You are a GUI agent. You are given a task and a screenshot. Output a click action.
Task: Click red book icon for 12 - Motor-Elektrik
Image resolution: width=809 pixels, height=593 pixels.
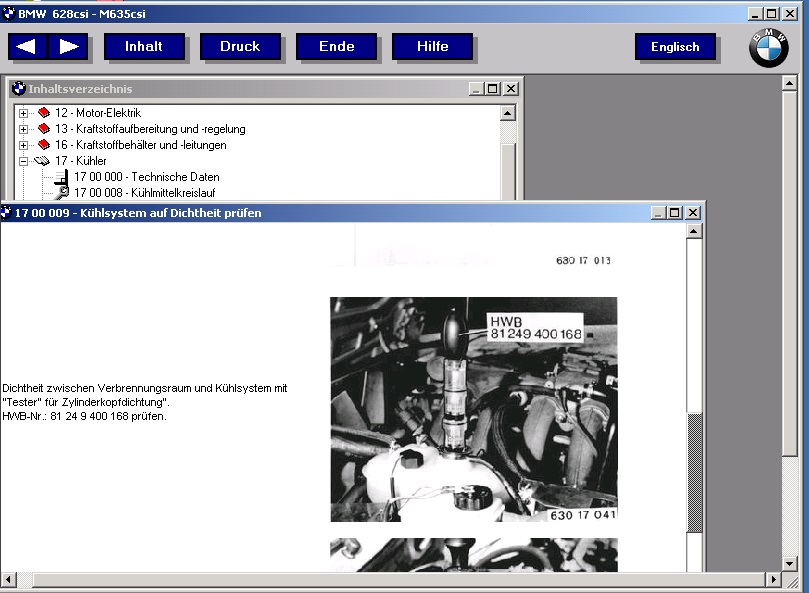pos(43,113)
